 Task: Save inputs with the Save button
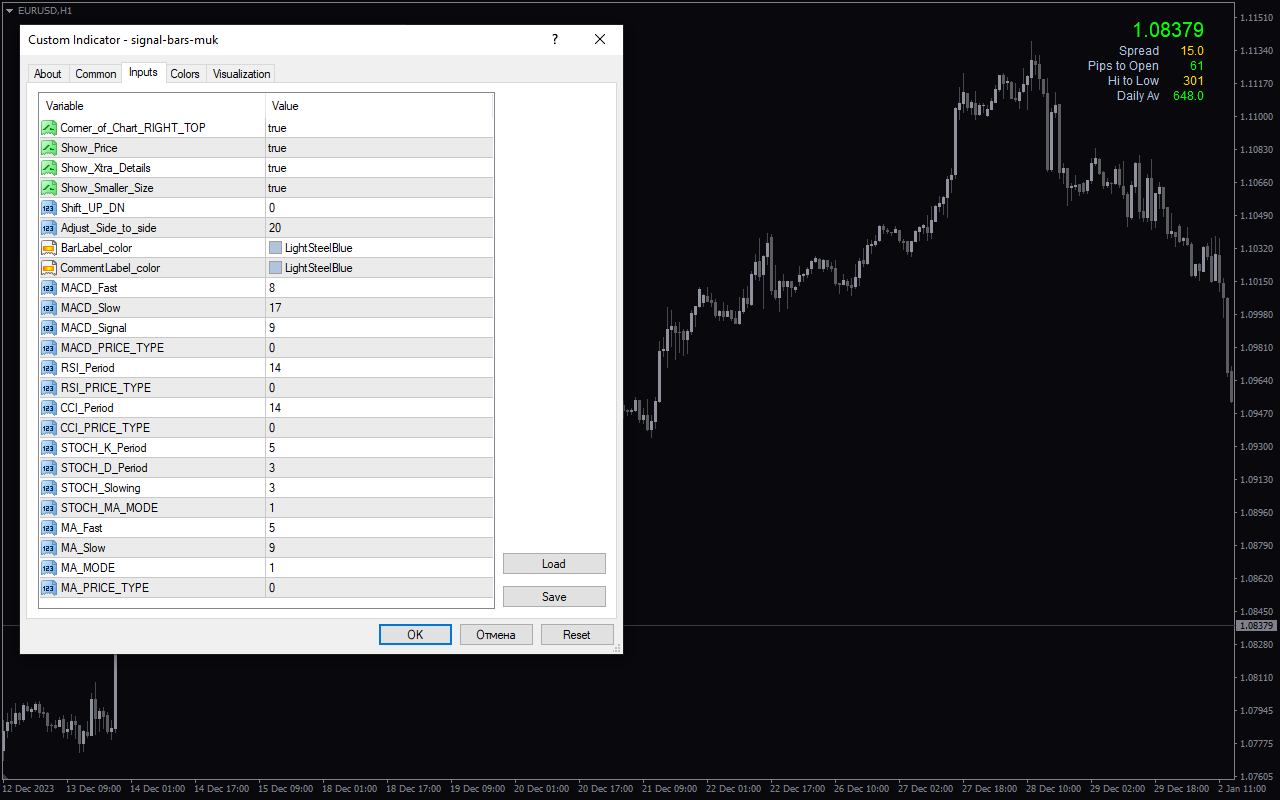[x=554, y=597]
